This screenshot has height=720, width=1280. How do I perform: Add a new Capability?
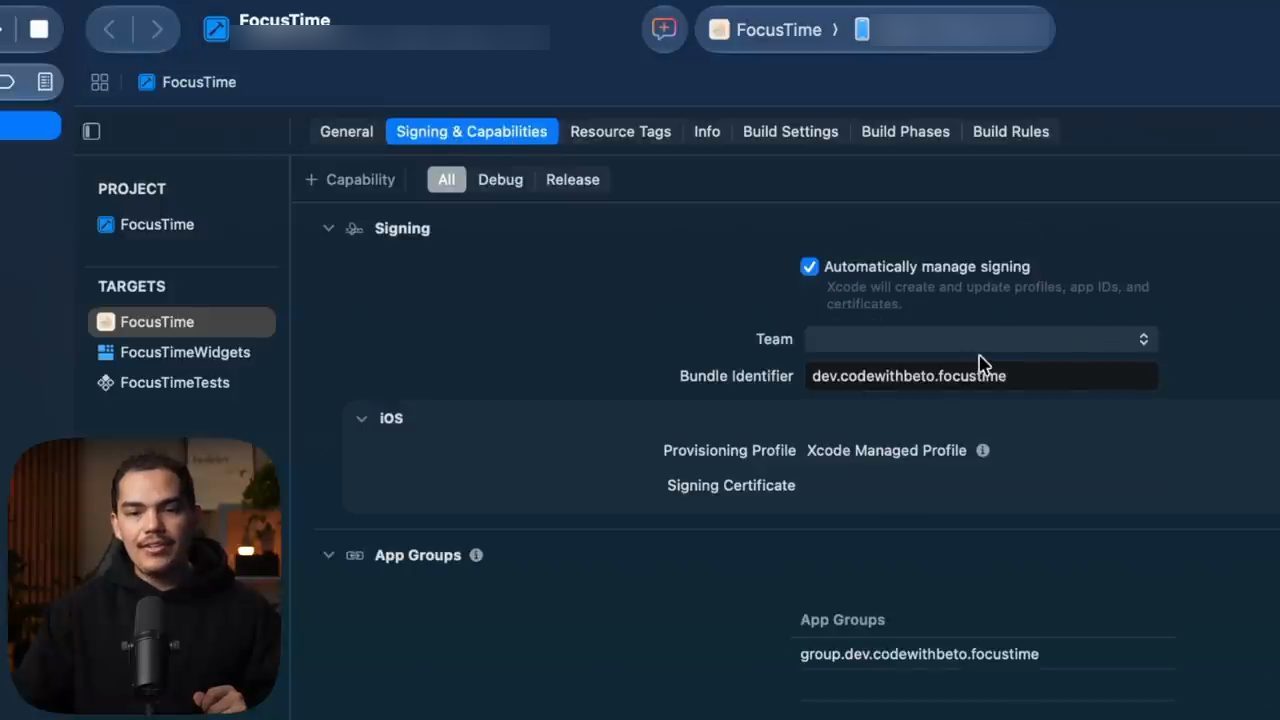click(350, 180)
